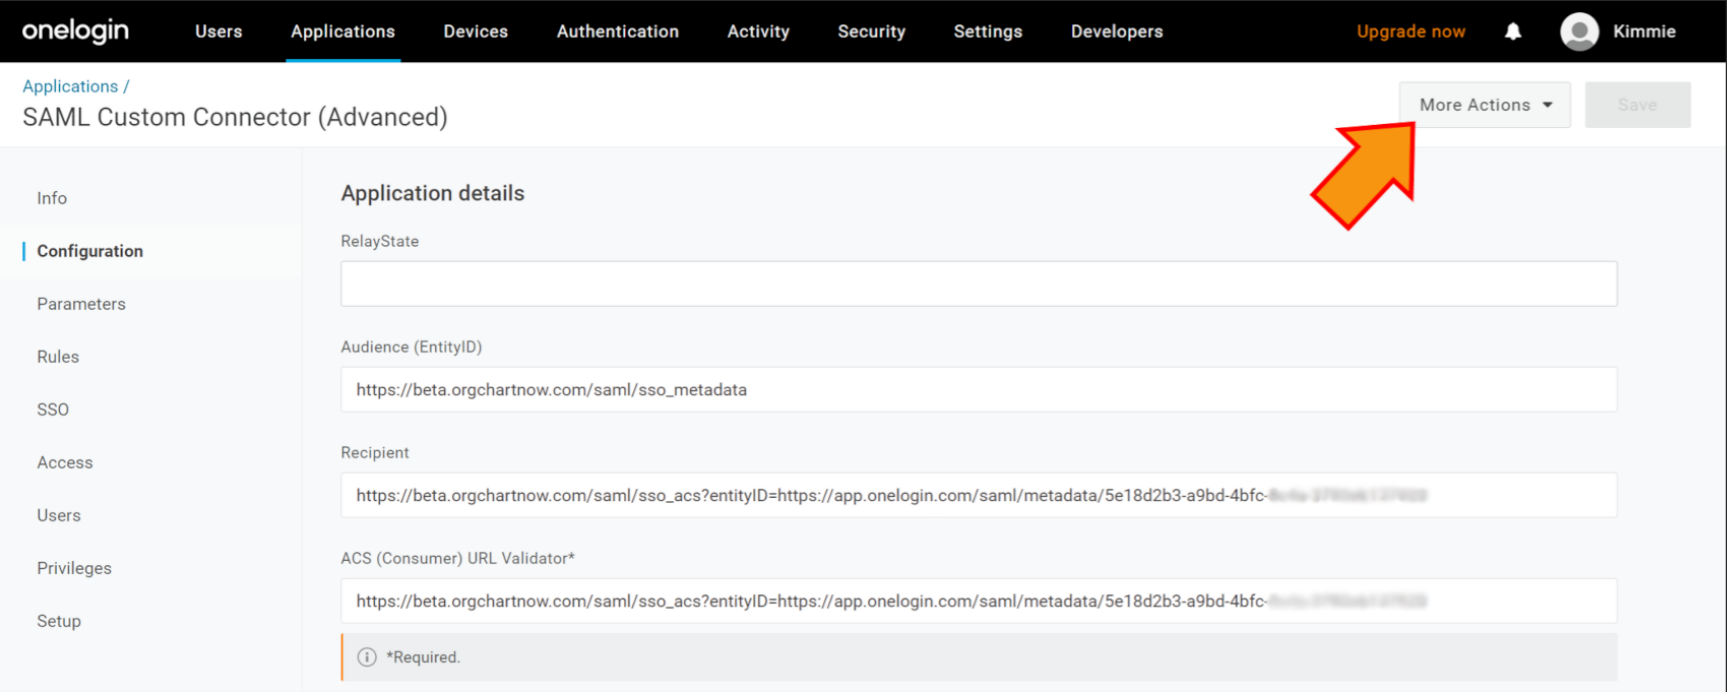Open the notifications bell
This screenshot has width=1727, height=692.
pyautogui.click(x=1513, y=31)
